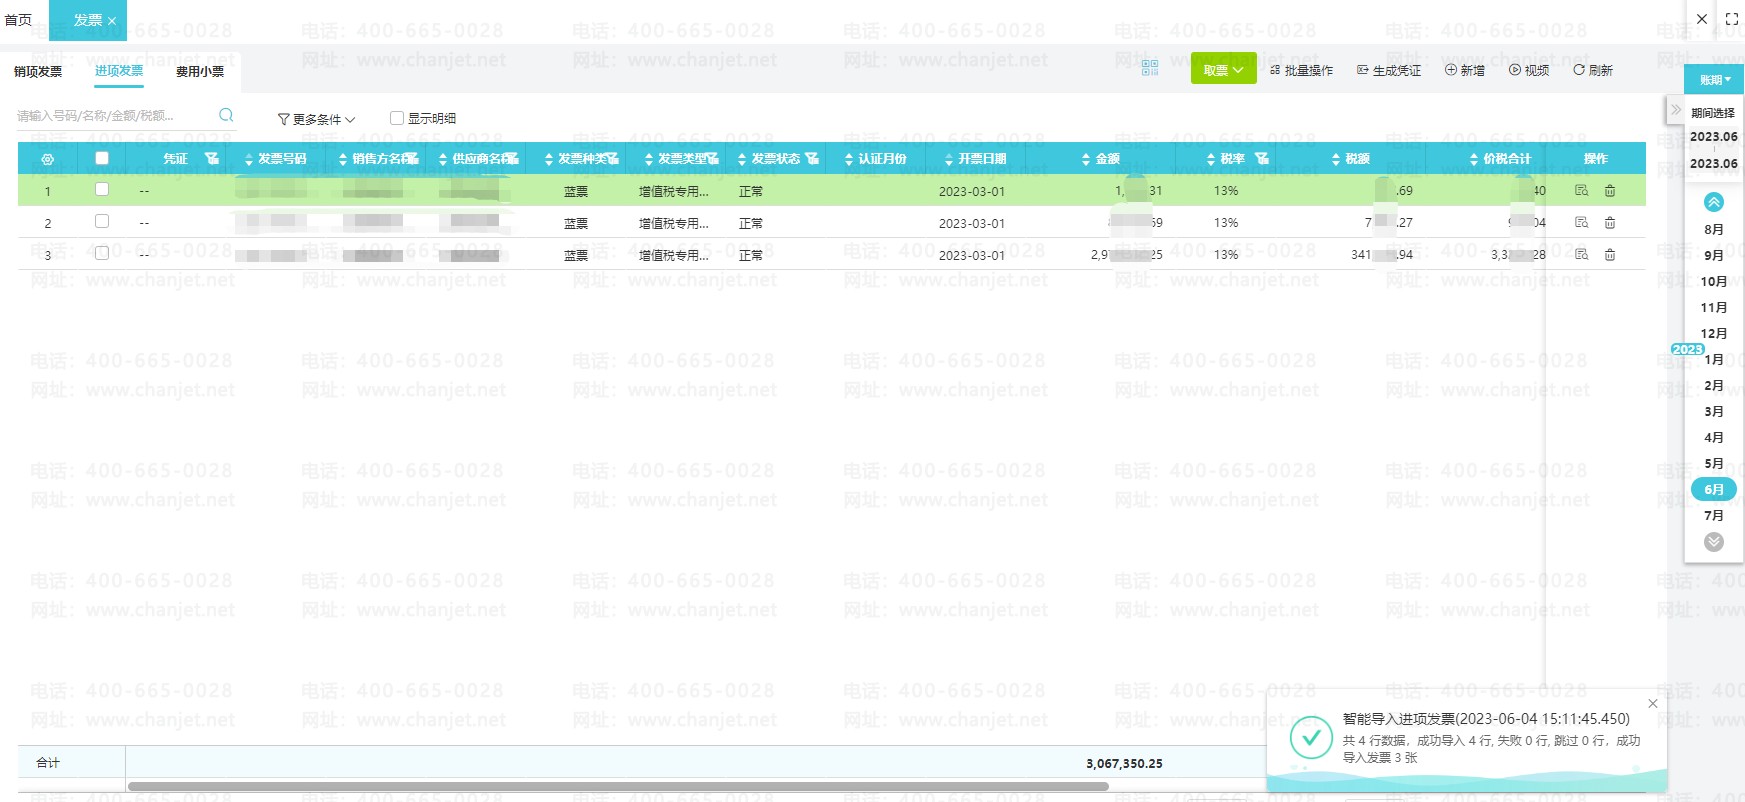
Task: Switch to the 首页 tab
Action: click(18, 19)
